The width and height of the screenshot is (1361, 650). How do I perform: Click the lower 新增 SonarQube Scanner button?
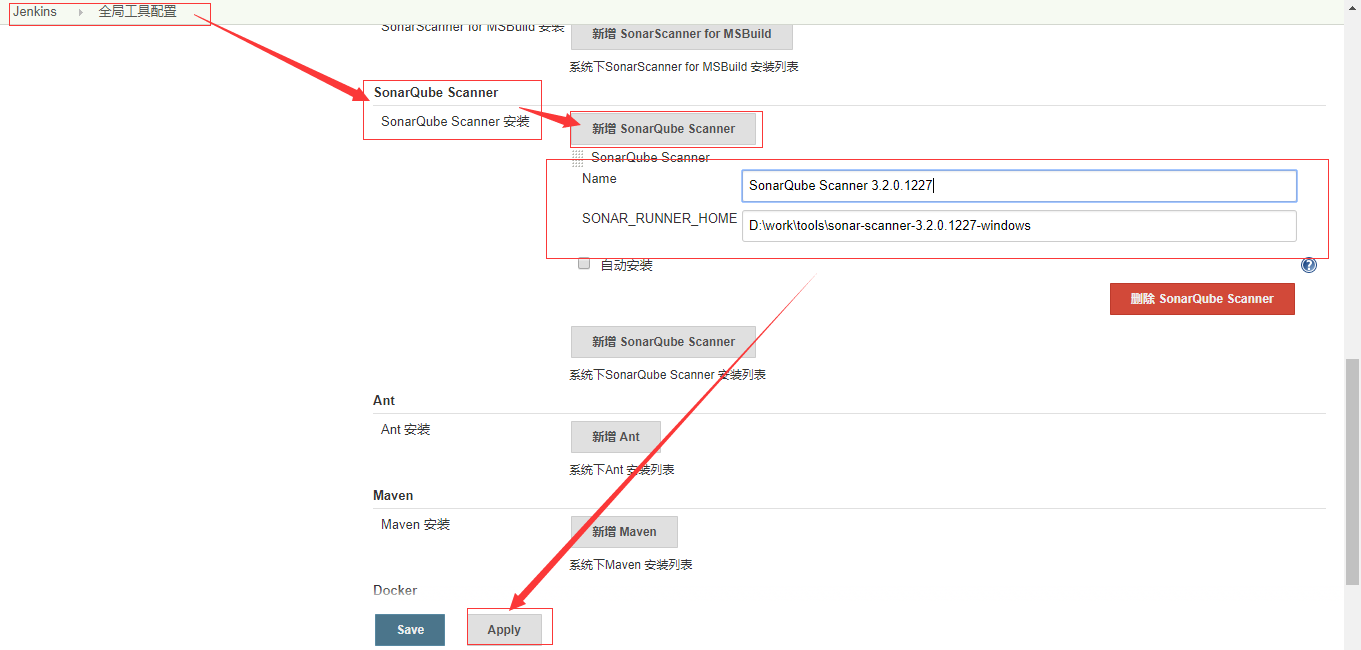coord(663,341)
